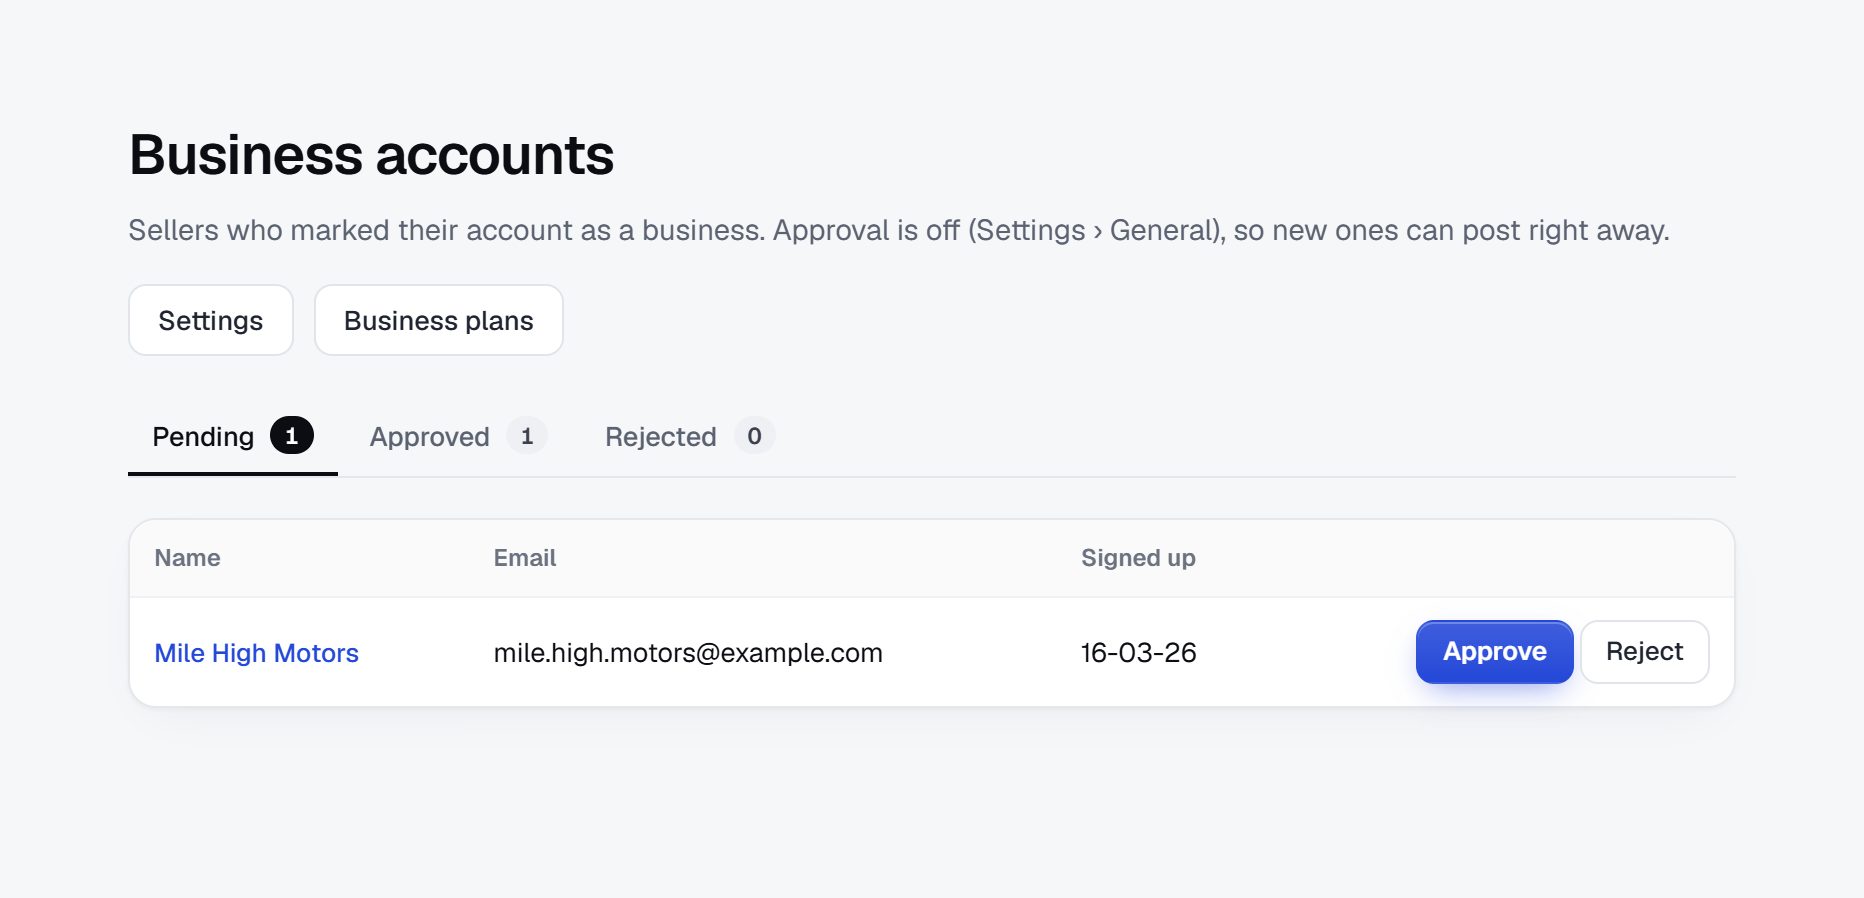Click the Signed up column header
The height and width of the screenshot is (898, 1864).
coord(1138,558)
